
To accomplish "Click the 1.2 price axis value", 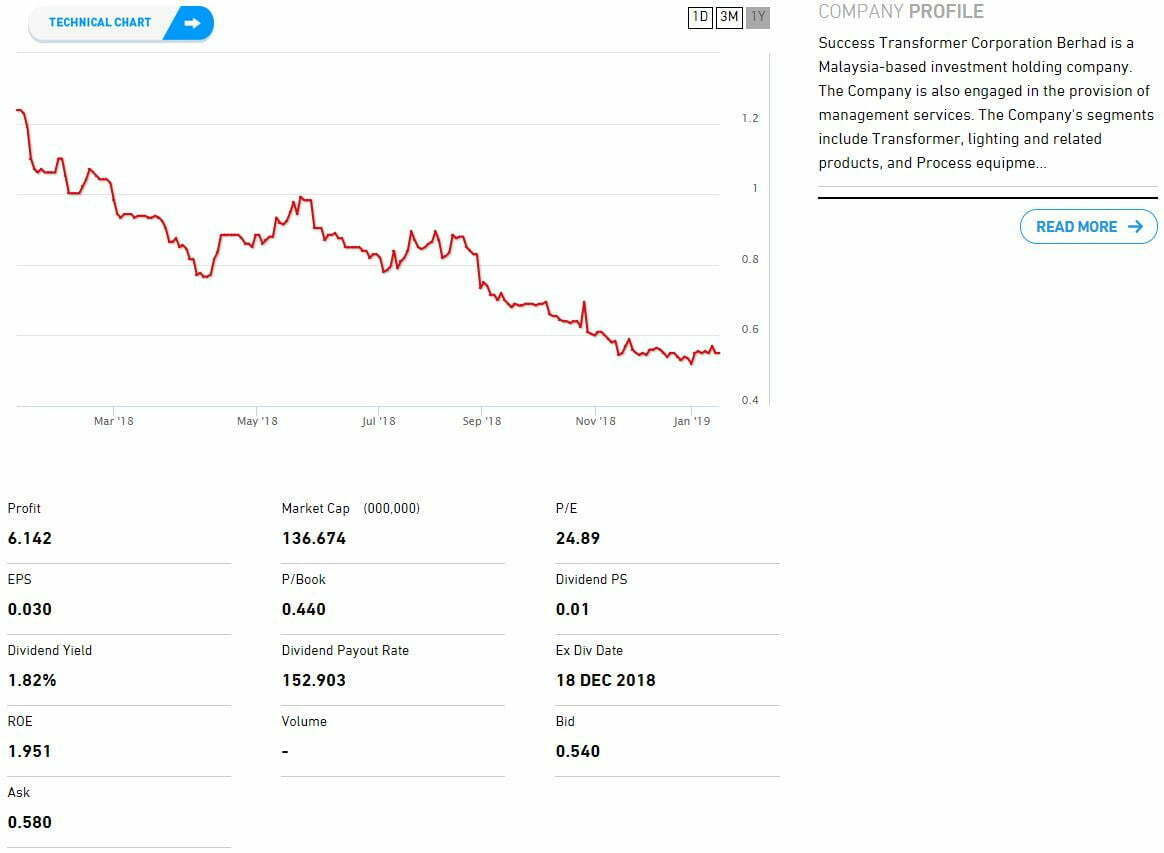I will click(x=750, y=118).
